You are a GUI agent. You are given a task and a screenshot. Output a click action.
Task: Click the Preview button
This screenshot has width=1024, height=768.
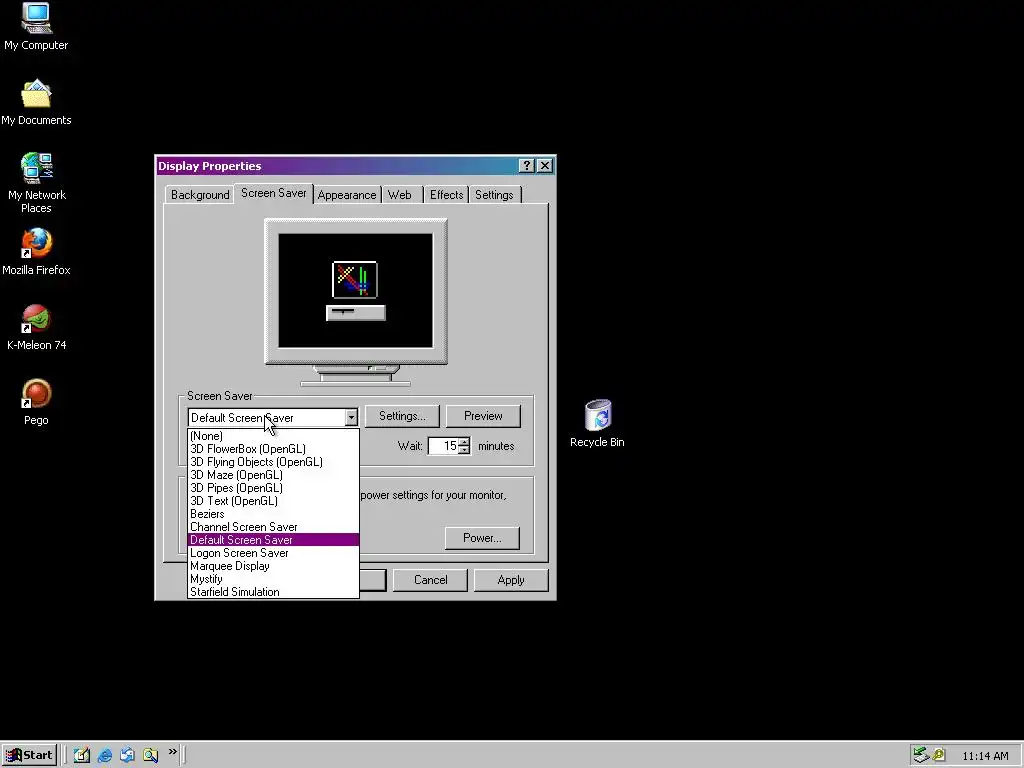point(483,416)
